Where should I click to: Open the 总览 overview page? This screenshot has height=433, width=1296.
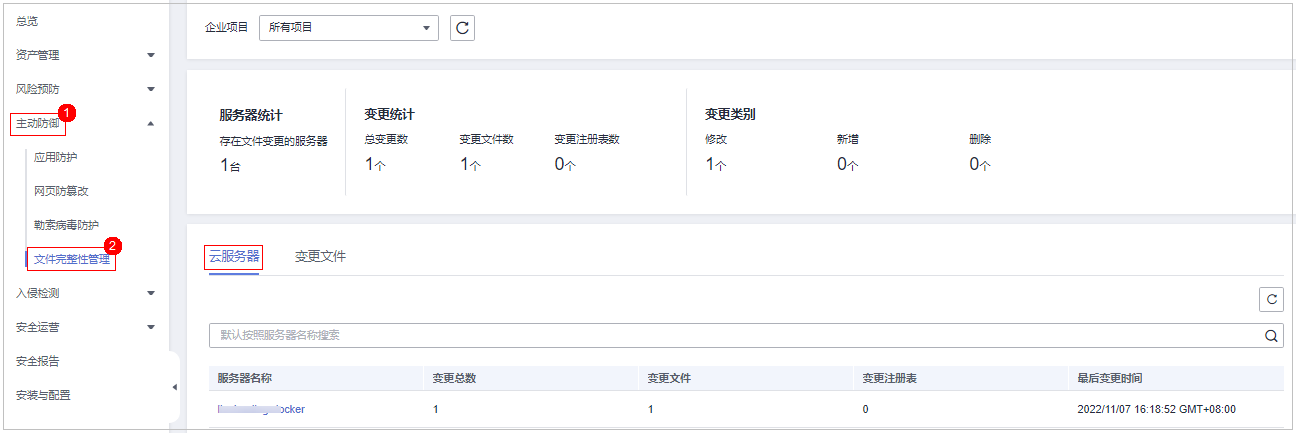pos(28,21)
